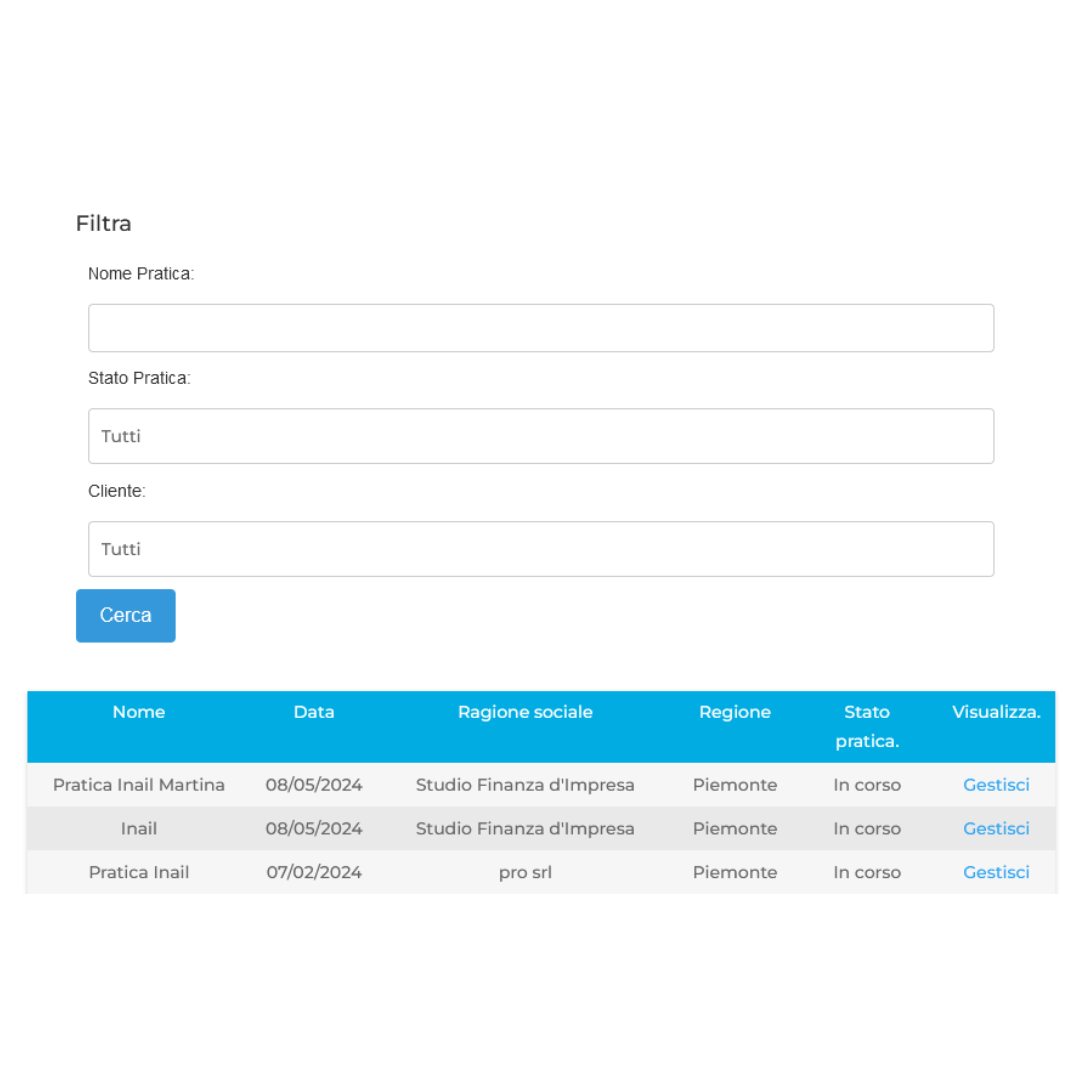The image size is (1080, 1080).
Task: Click Gestisci in the pro srl row
Action: click(996, 872)
